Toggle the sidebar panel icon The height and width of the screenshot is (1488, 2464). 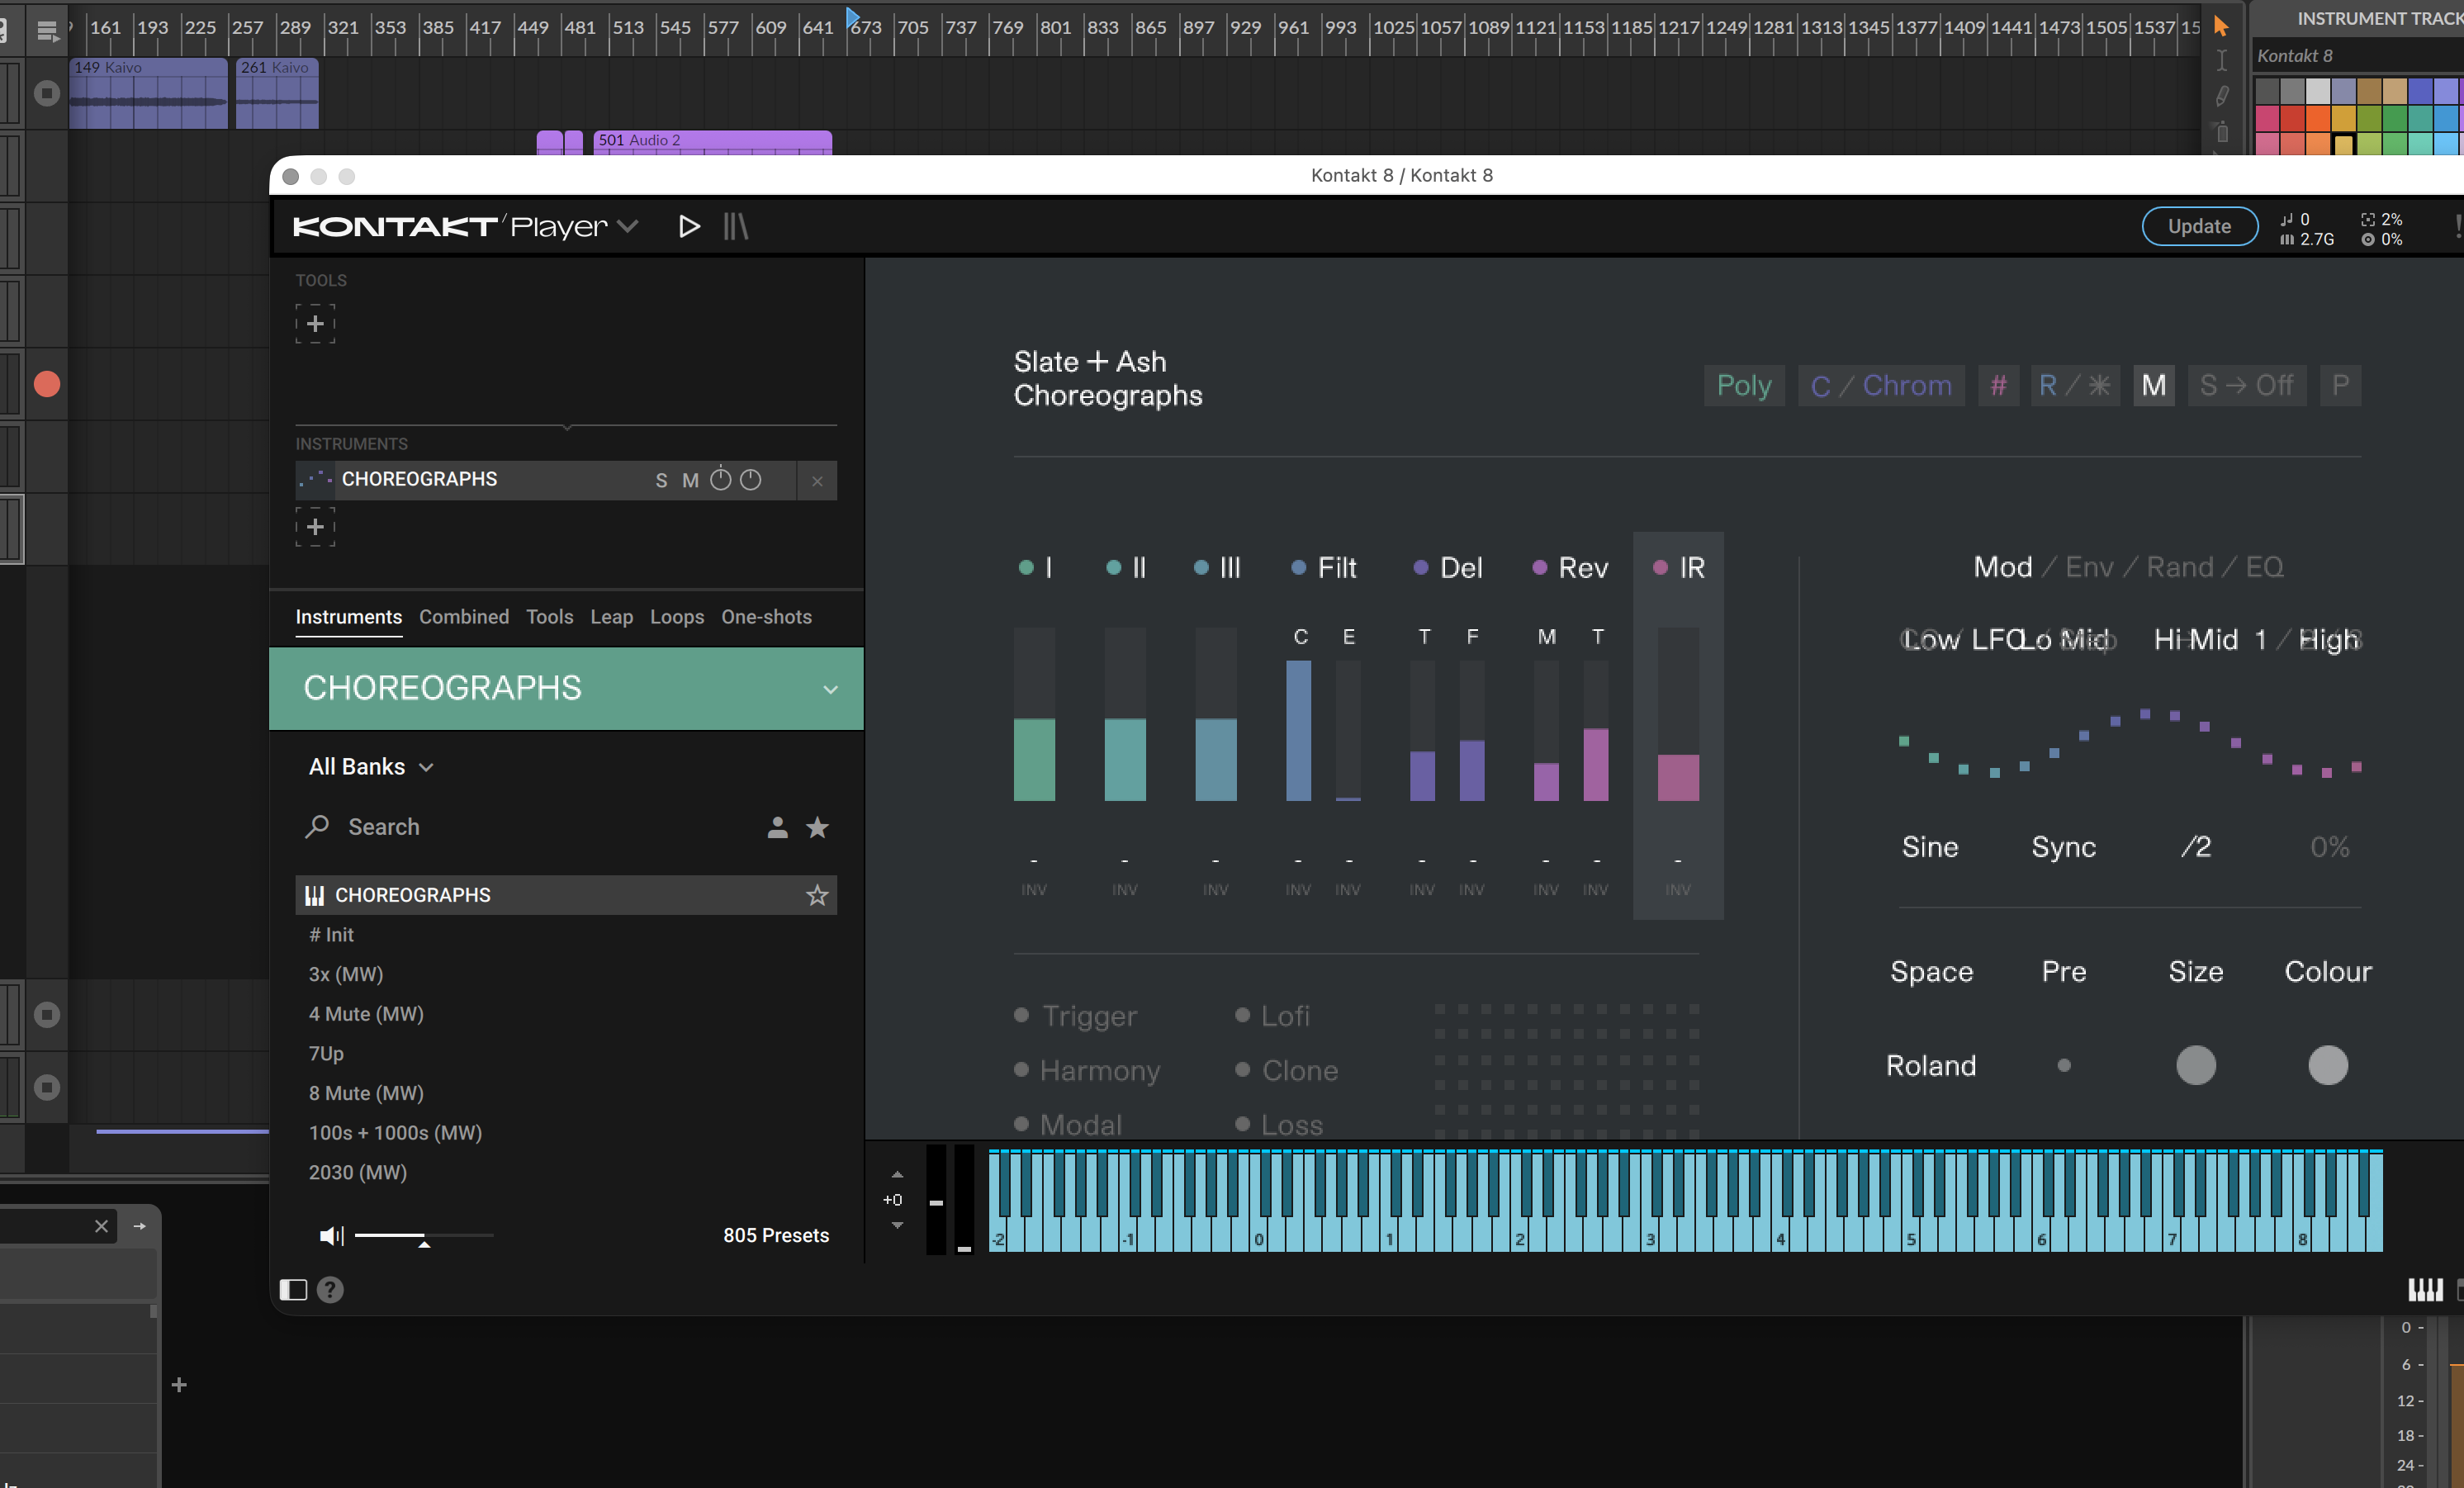(293, 1290)
